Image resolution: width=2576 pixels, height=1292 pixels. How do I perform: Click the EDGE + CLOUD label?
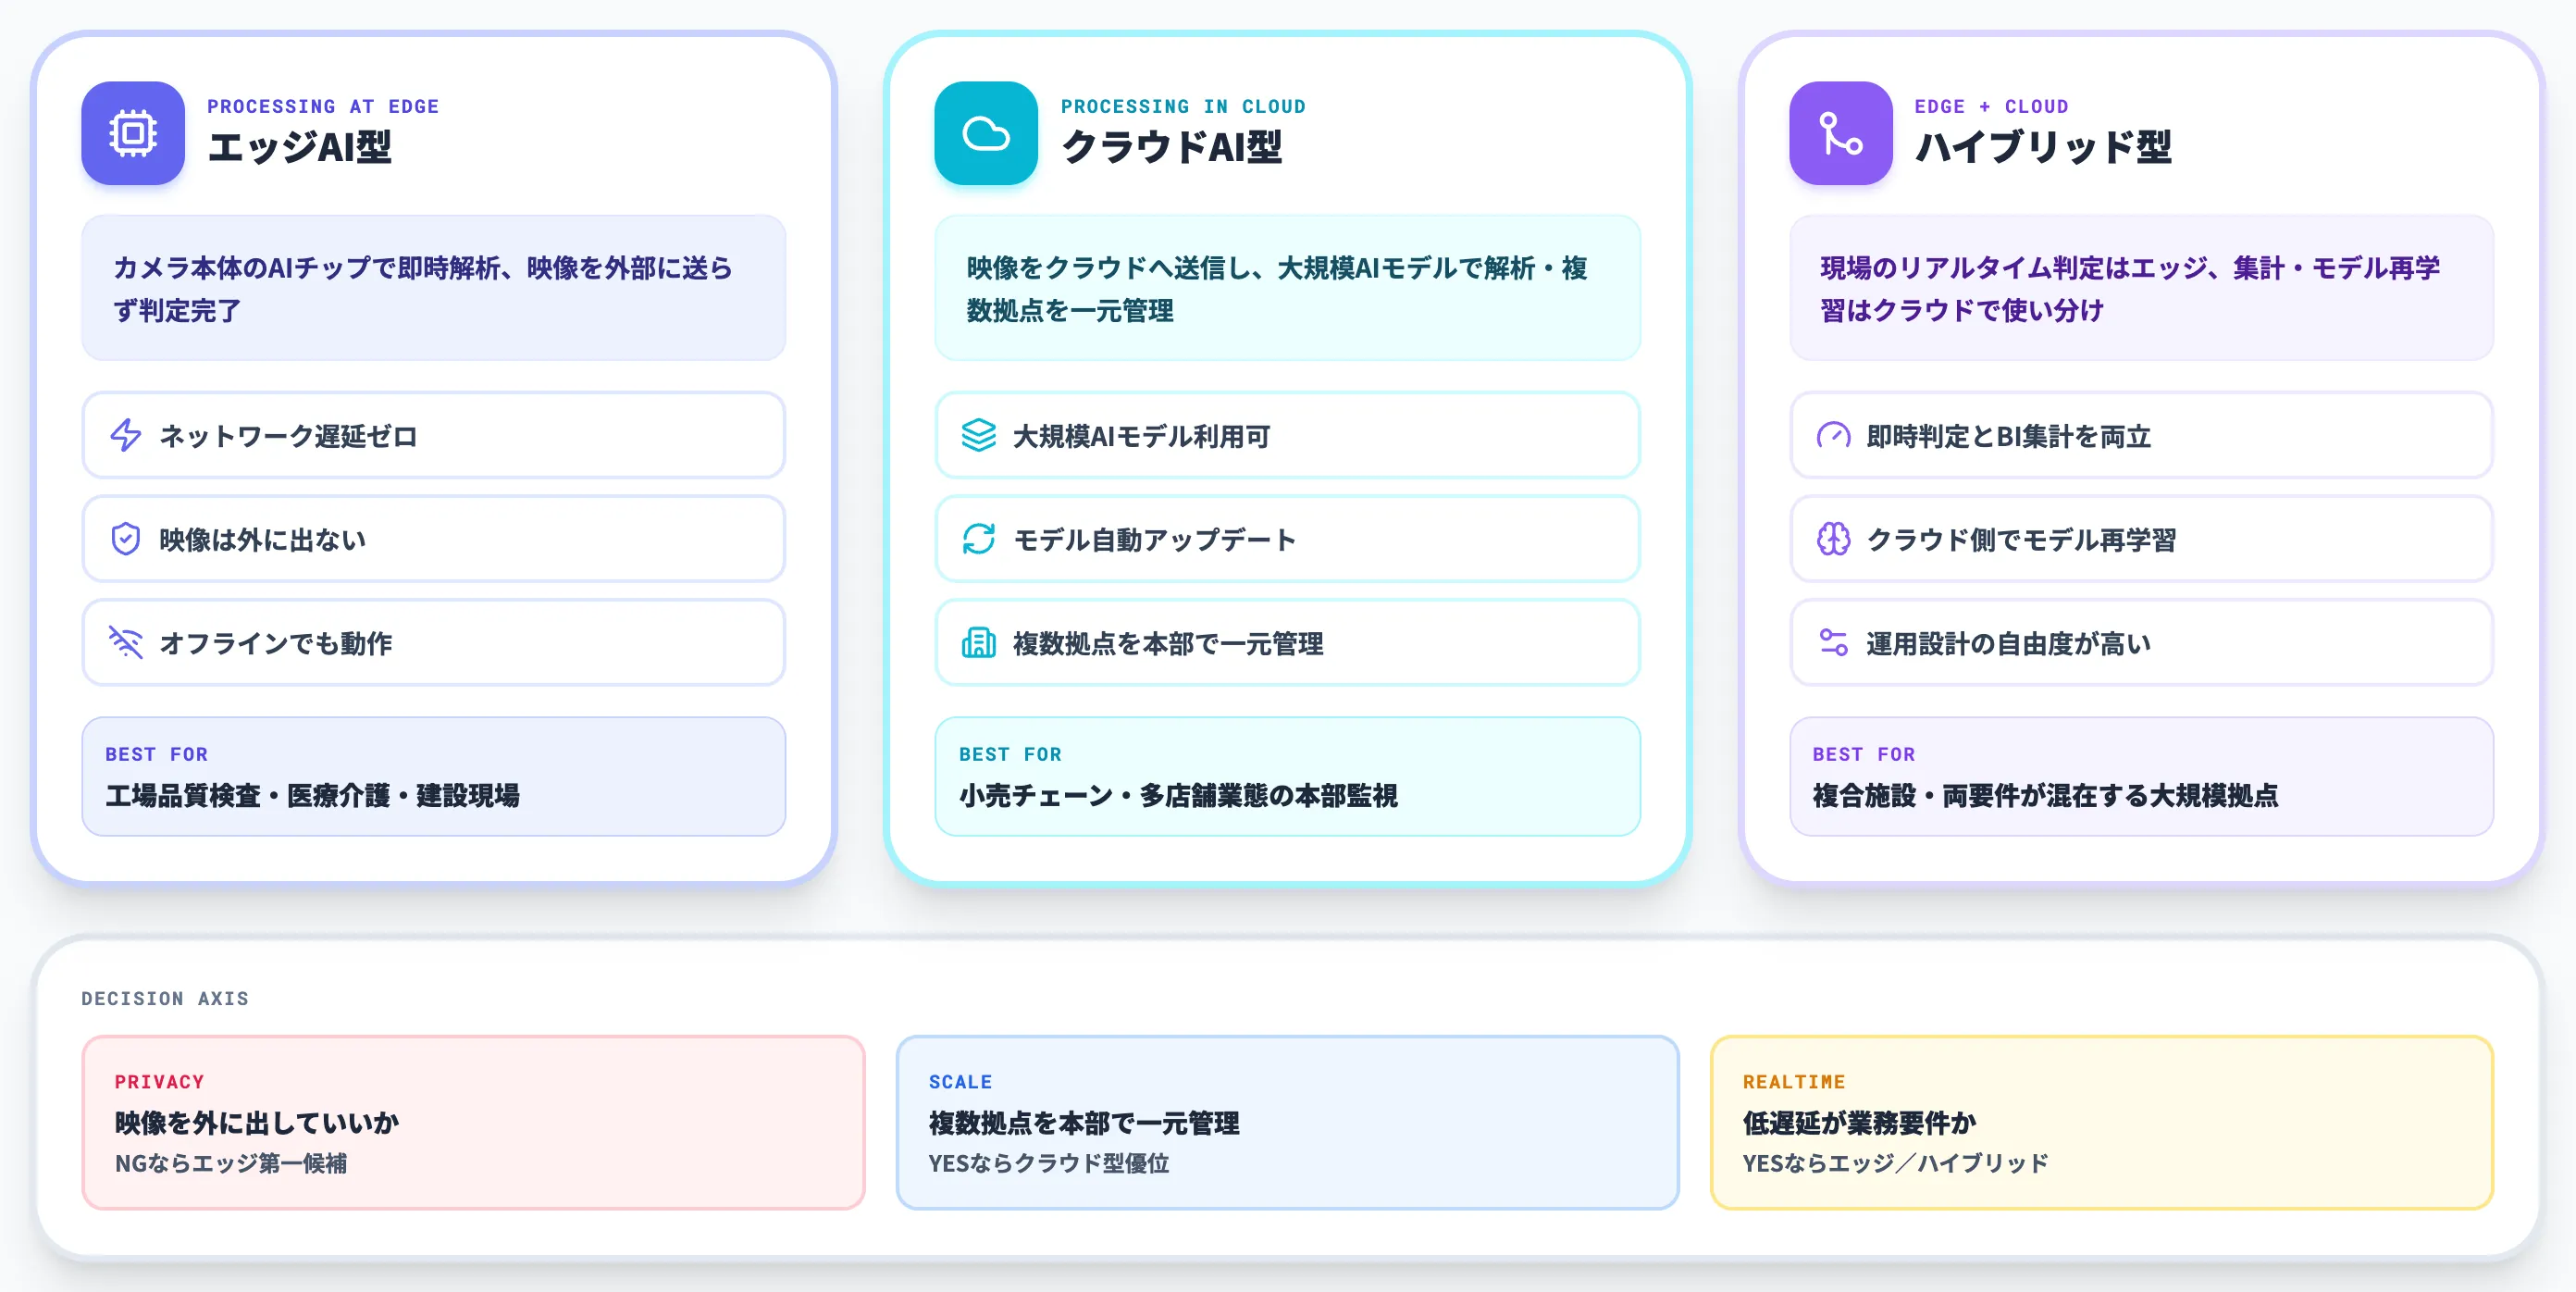(x=1991, y=106)
